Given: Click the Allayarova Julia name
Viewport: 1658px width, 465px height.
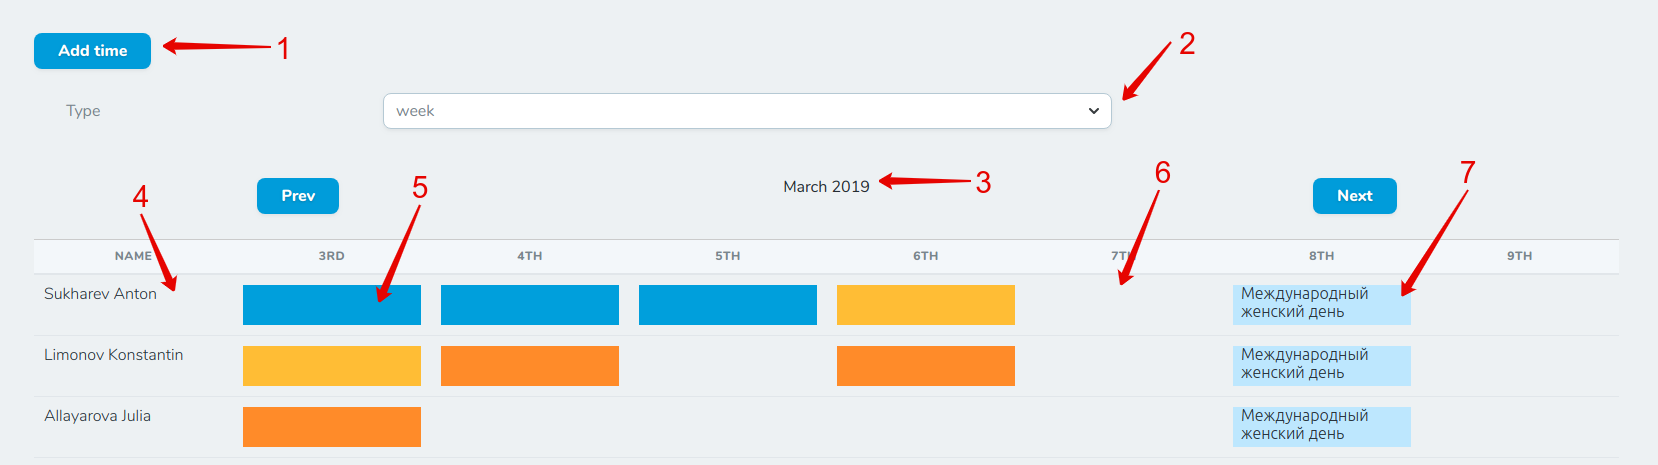Looking at the screenshot, I should point(97,416).
